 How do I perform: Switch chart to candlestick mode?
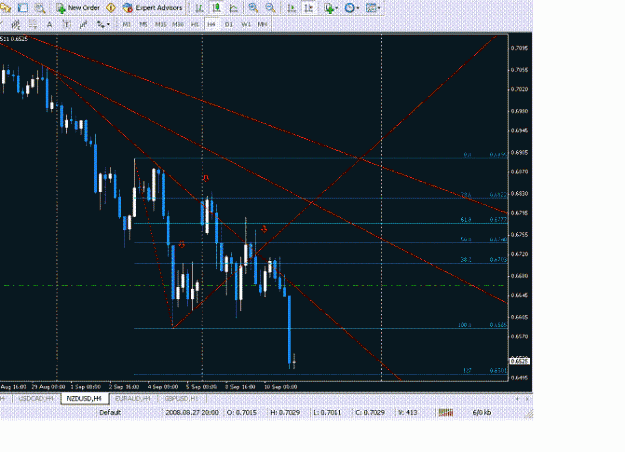(217, 8)
